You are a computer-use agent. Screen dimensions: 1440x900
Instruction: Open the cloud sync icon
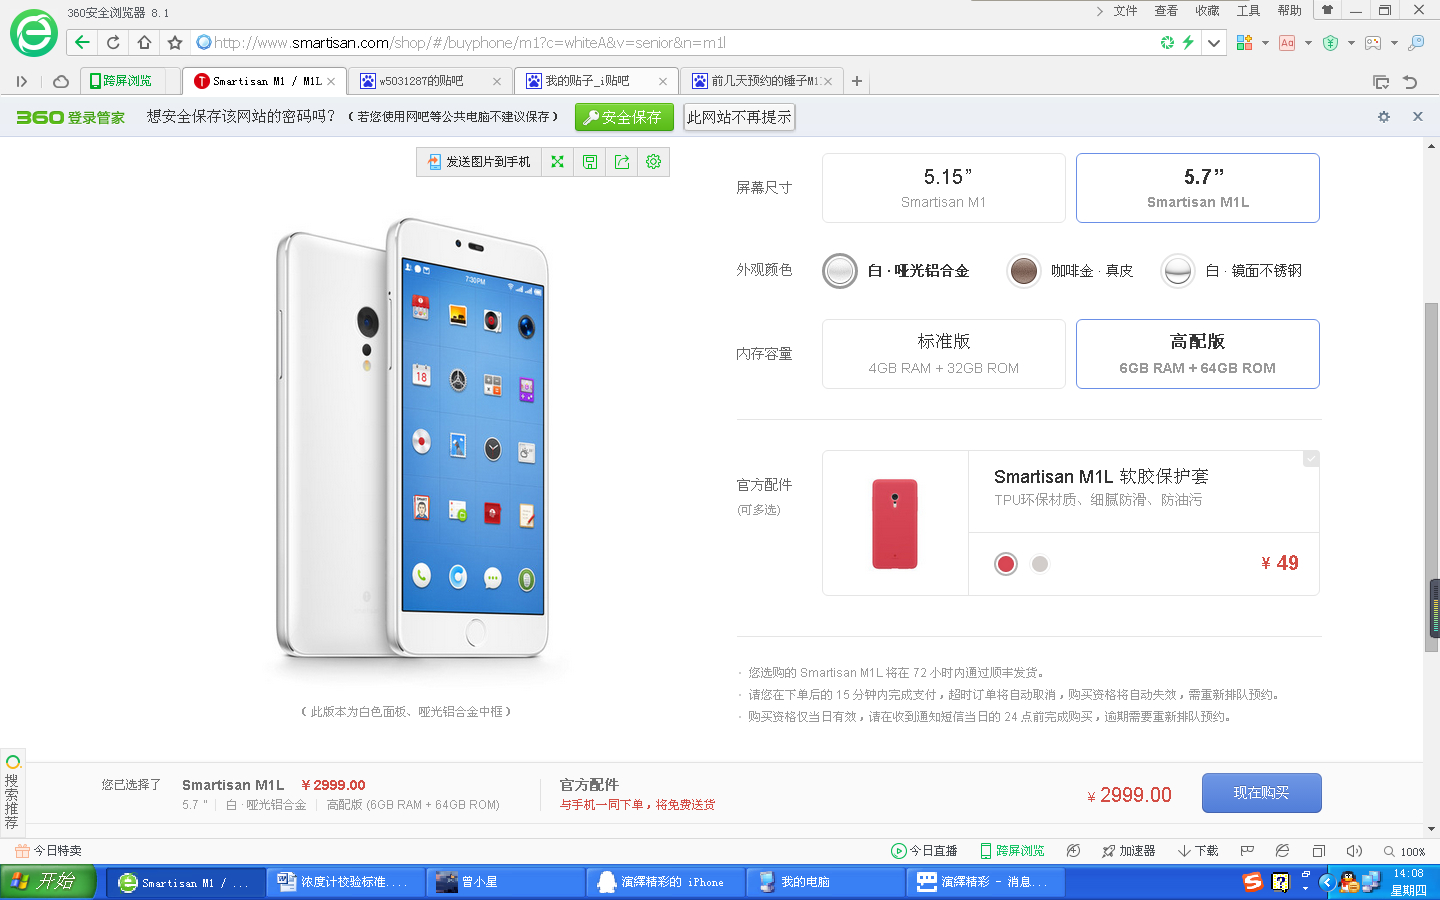click(61, 81)
